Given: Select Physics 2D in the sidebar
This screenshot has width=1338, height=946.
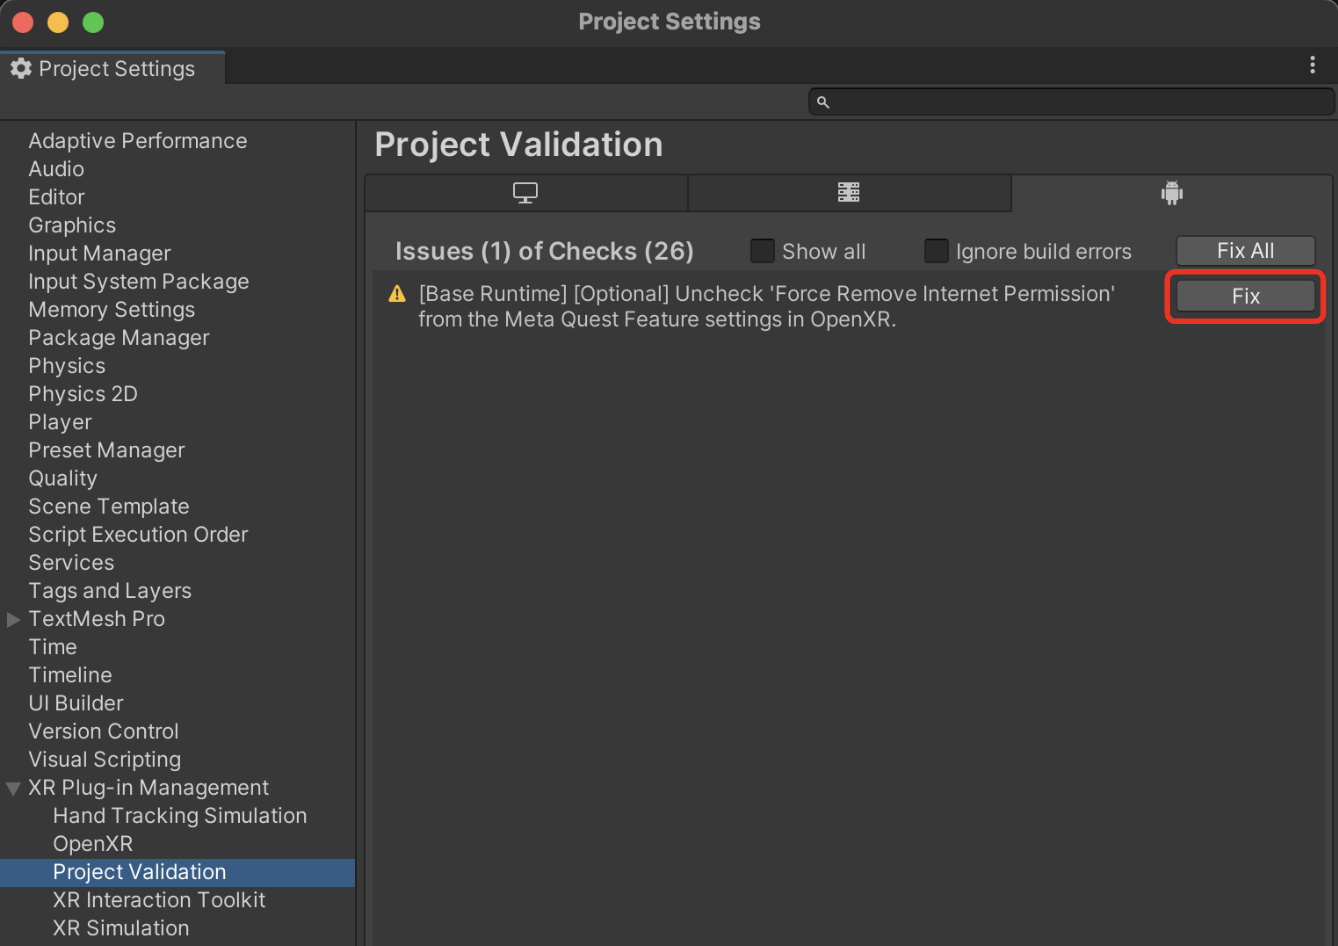Looking at the screenshot, I should 83,394.
